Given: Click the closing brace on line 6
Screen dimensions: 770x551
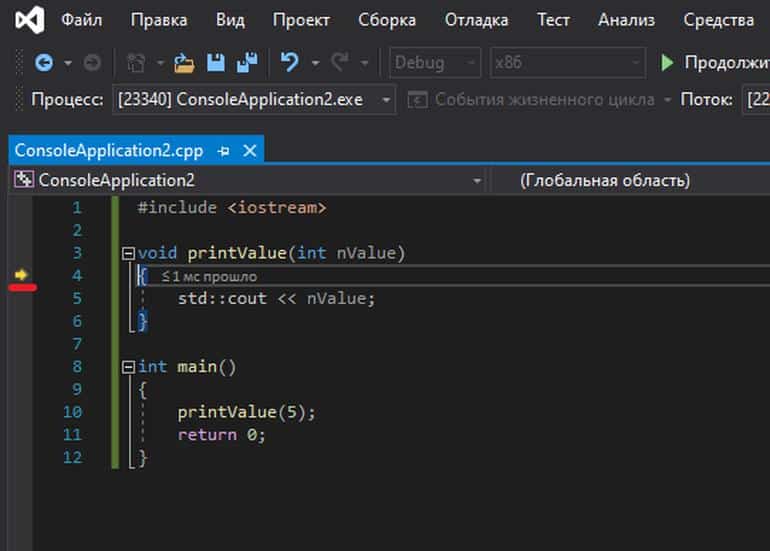Looking at the screenshot, I should pos(142,322).
